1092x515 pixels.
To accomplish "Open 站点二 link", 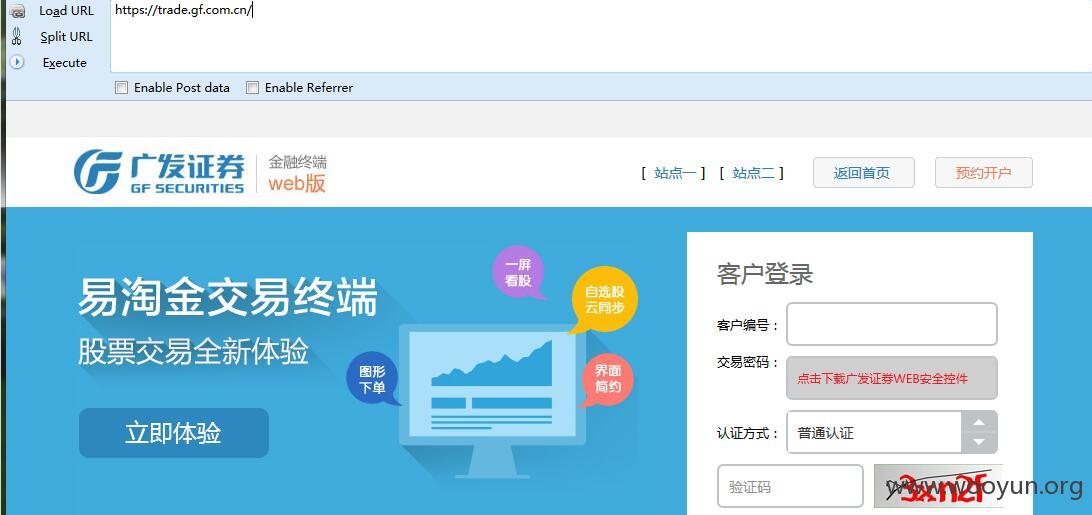I will (752, 173).
